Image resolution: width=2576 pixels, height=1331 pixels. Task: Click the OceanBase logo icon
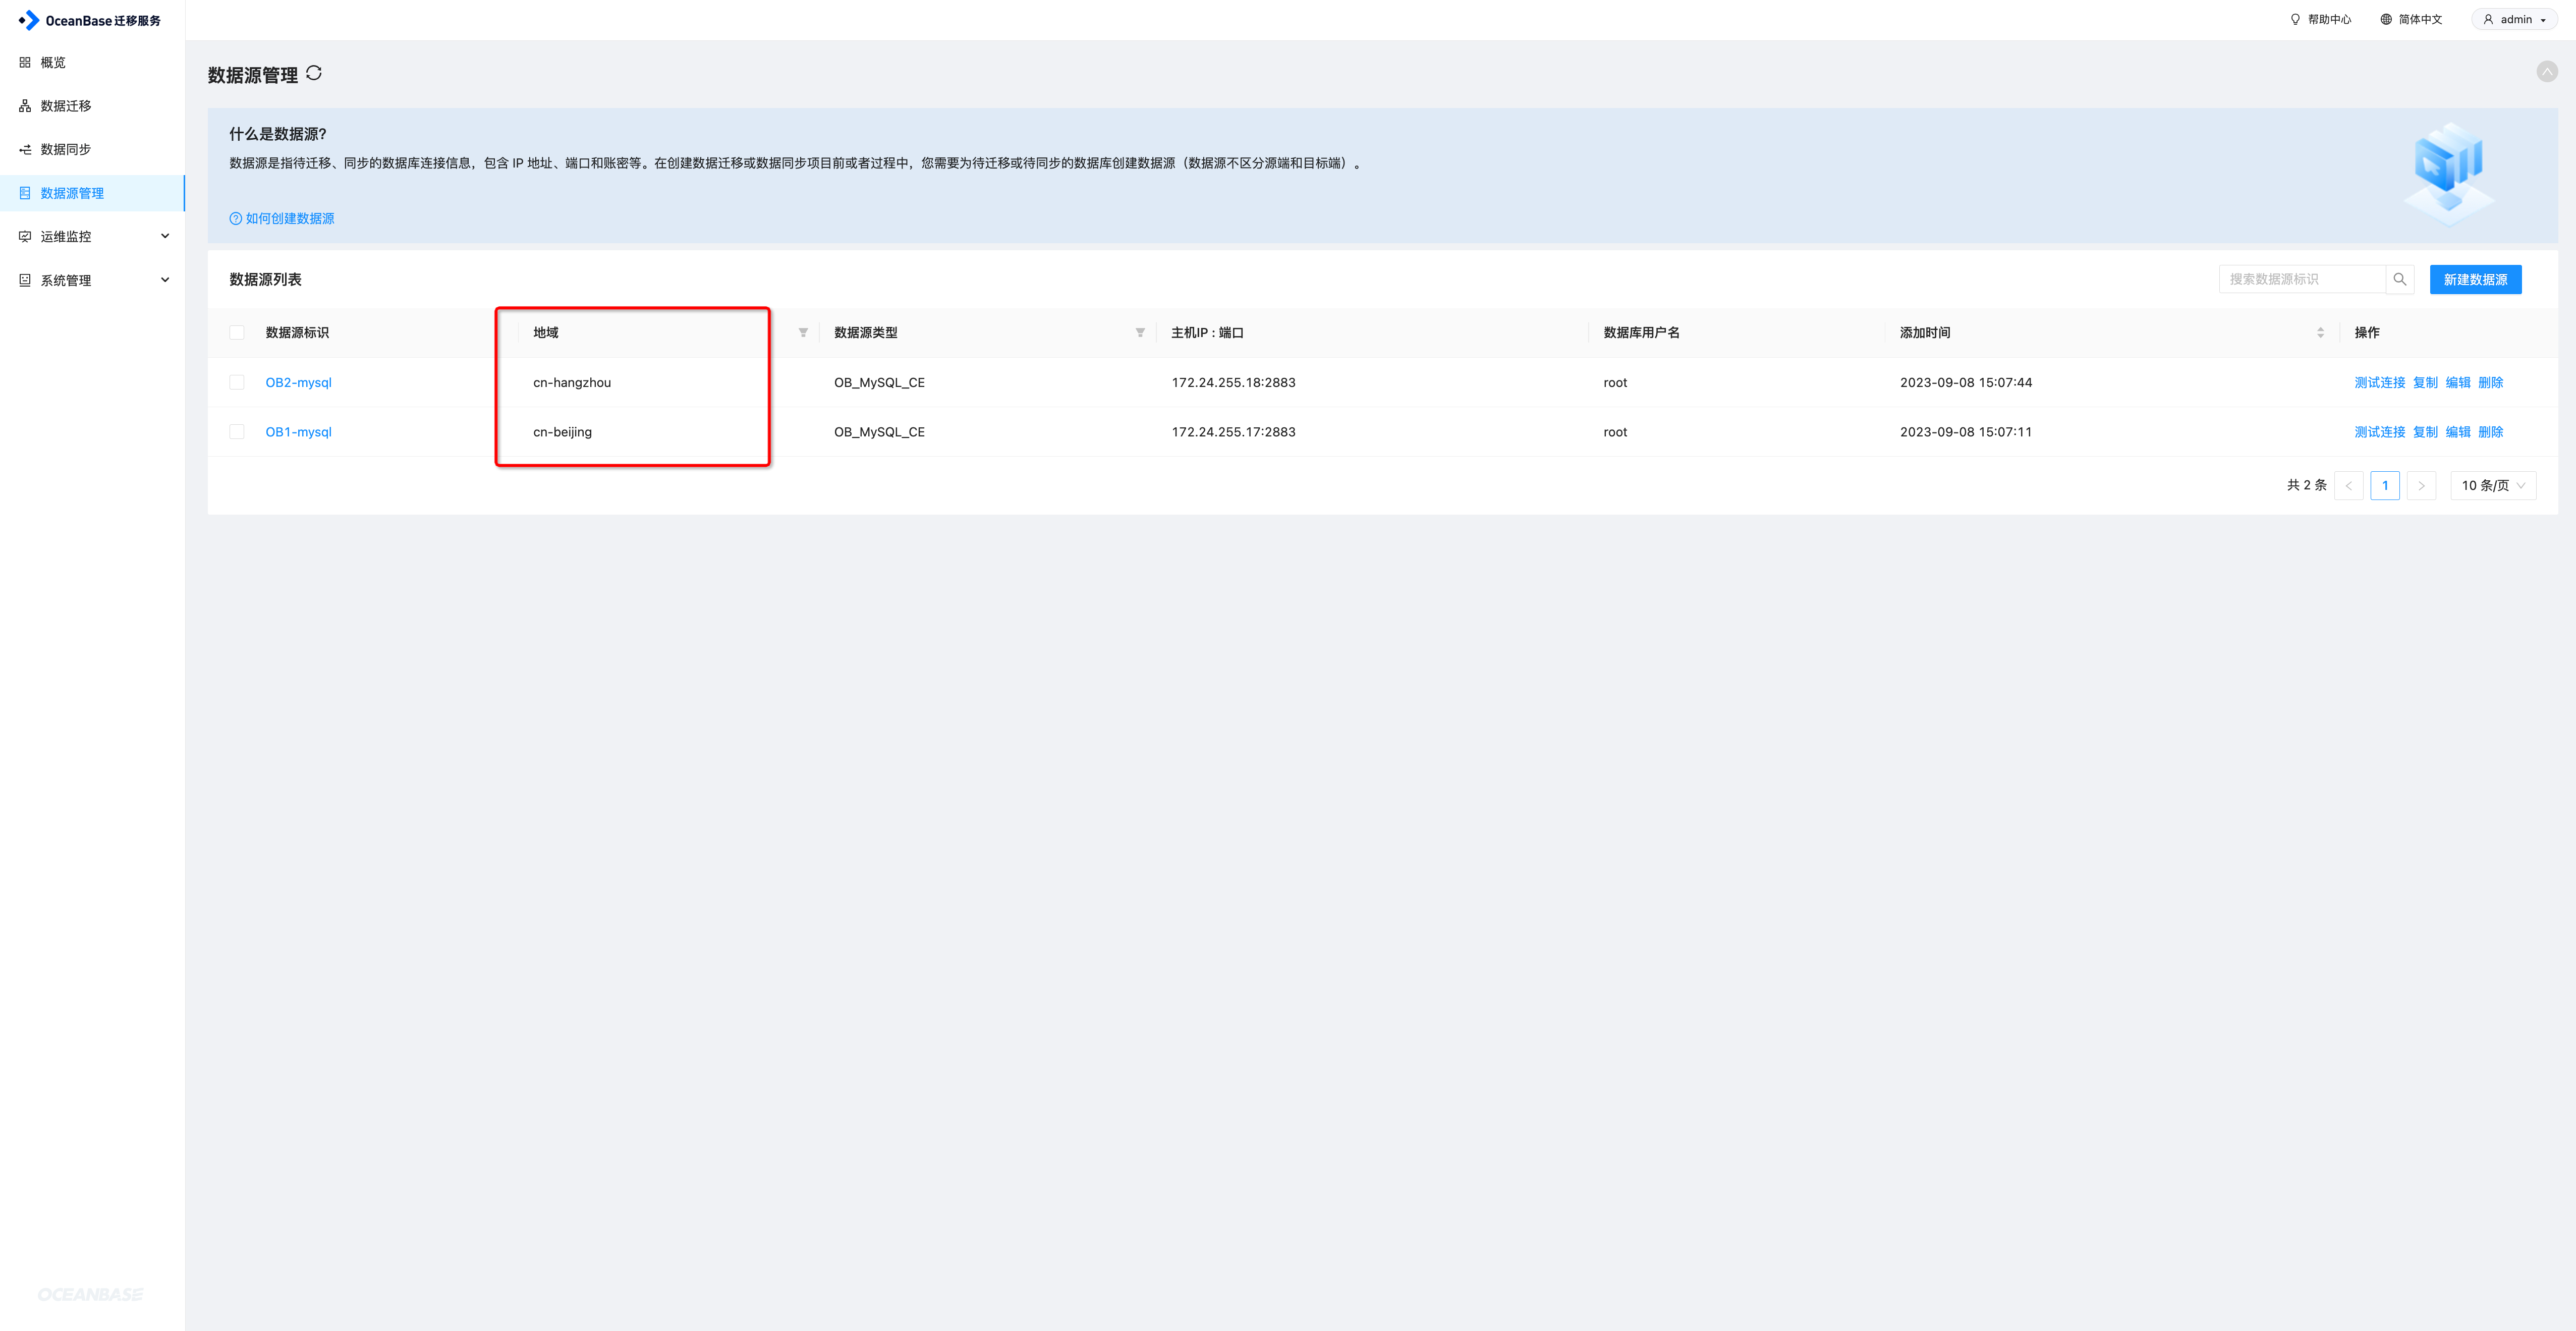[29, 20]
